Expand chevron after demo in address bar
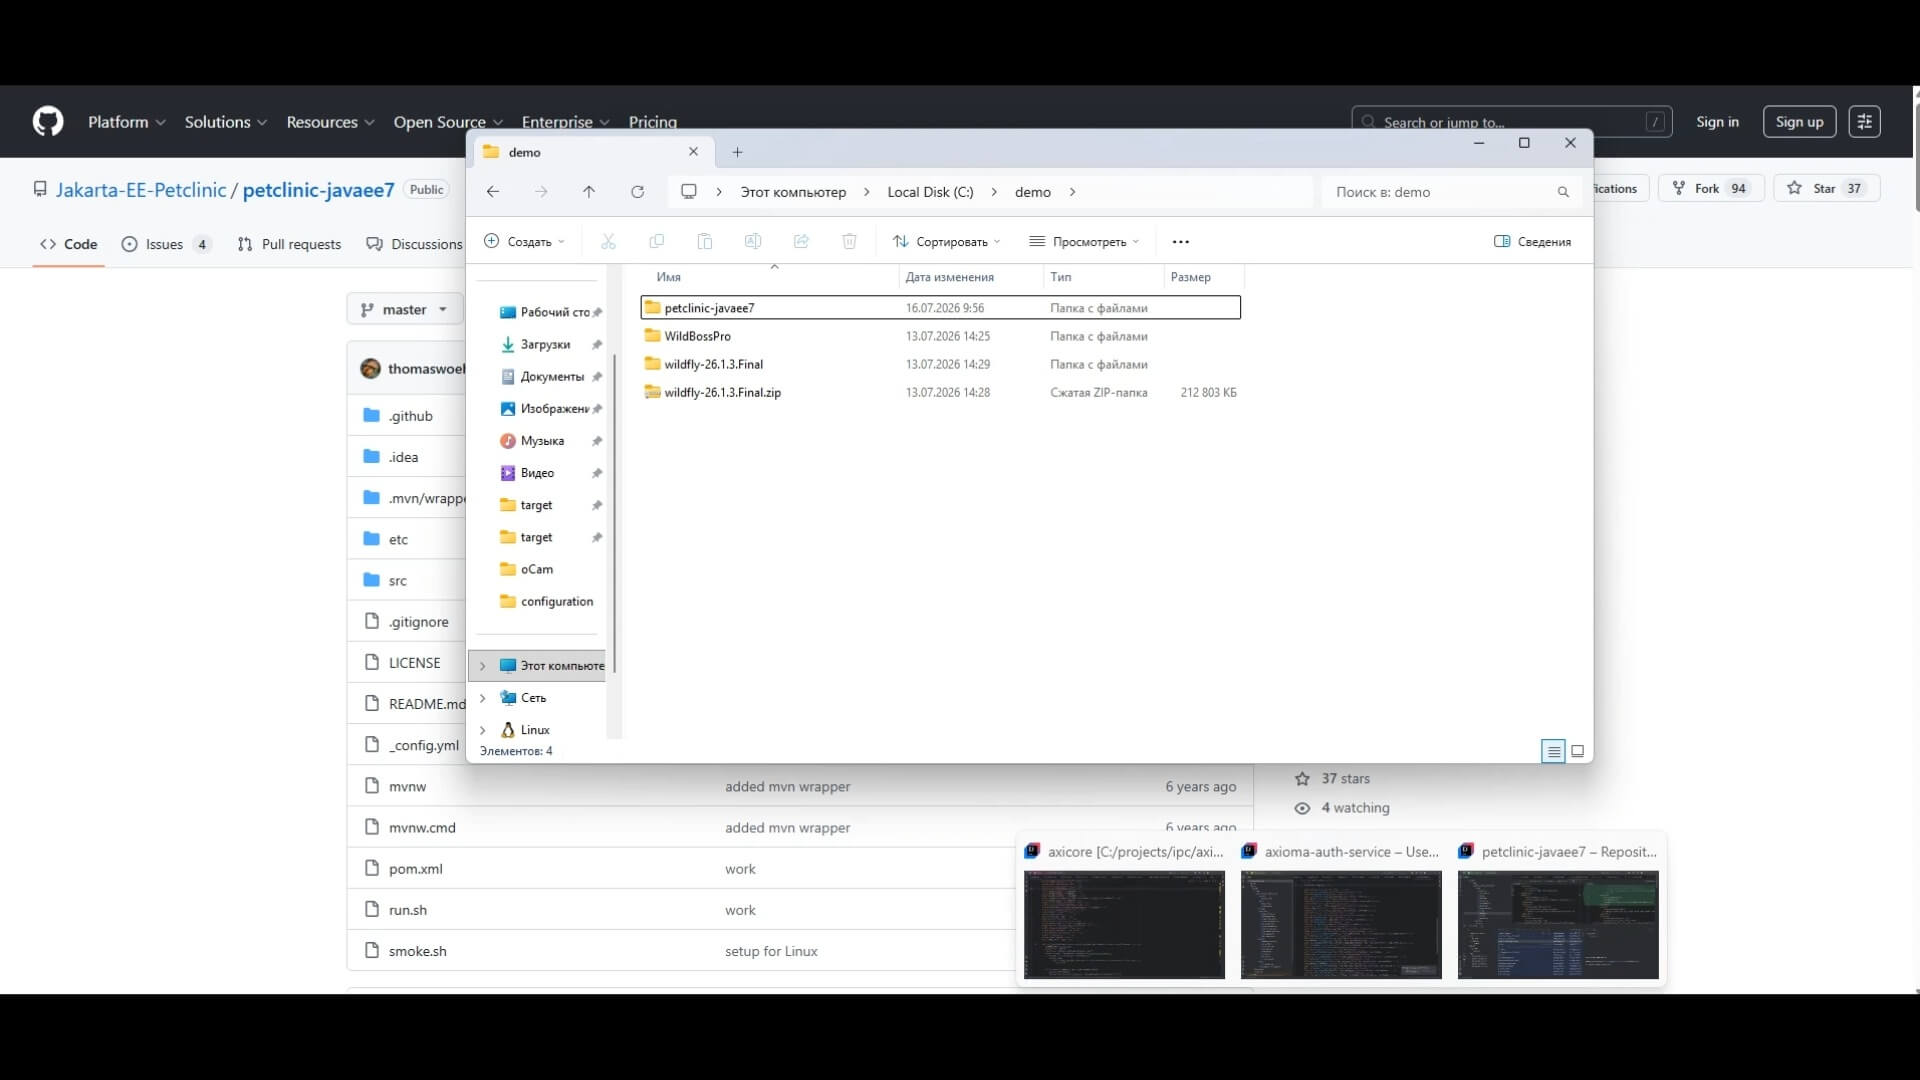1920x1080 pixels. [1072, 192]
